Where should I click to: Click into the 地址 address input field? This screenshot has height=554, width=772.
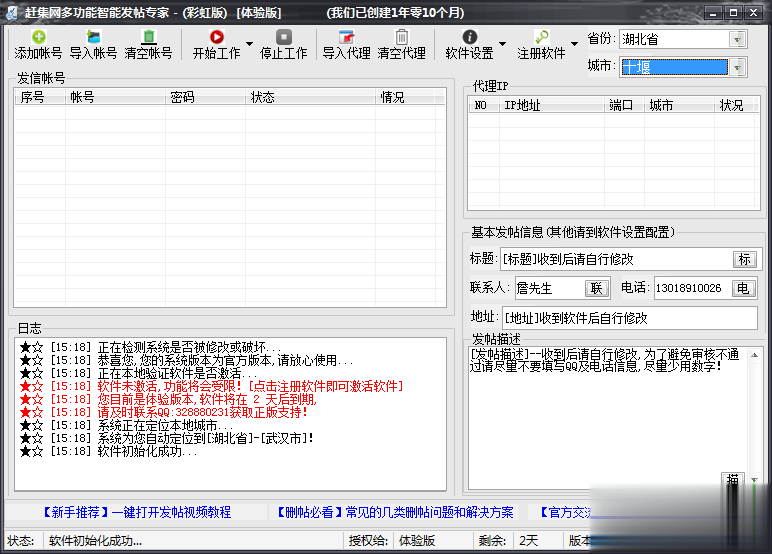(x=626, y=318)
